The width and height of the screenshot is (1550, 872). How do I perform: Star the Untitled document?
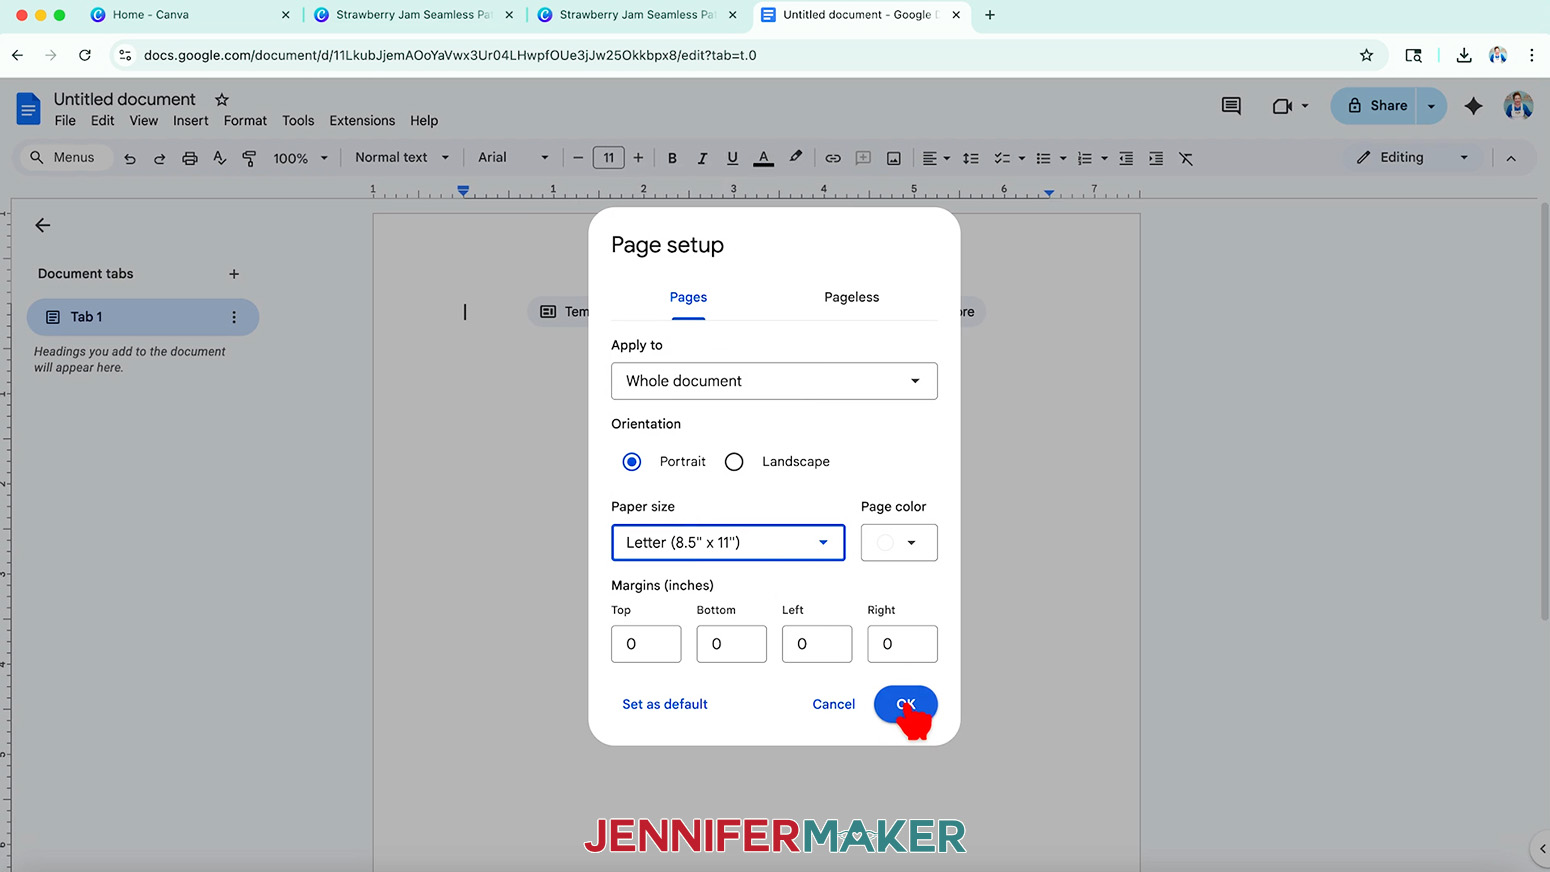click(222, 99)
